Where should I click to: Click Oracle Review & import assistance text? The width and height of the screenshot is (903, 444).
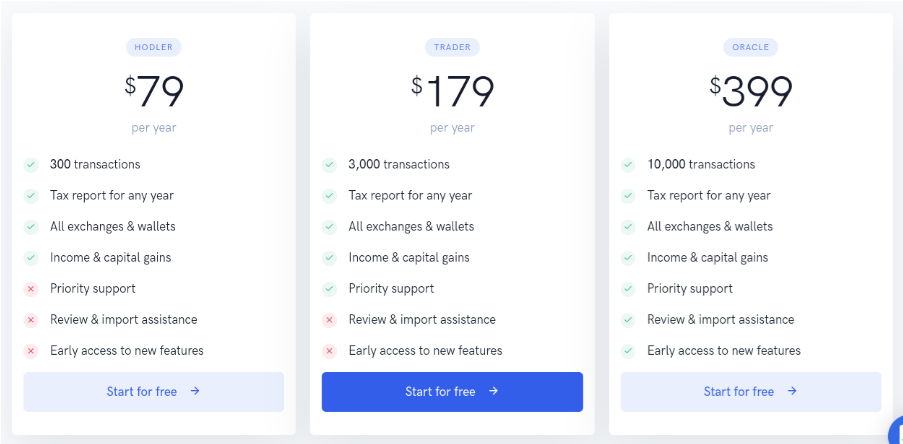pos(720,320)
